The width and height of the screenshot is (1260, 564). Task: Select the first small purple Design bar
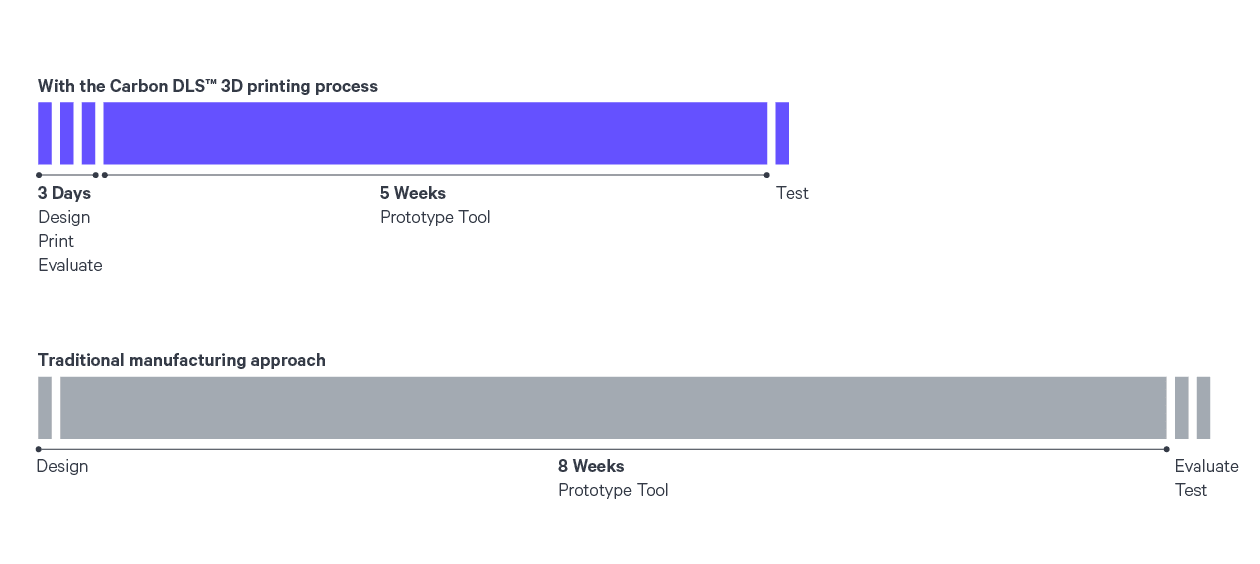45,133
